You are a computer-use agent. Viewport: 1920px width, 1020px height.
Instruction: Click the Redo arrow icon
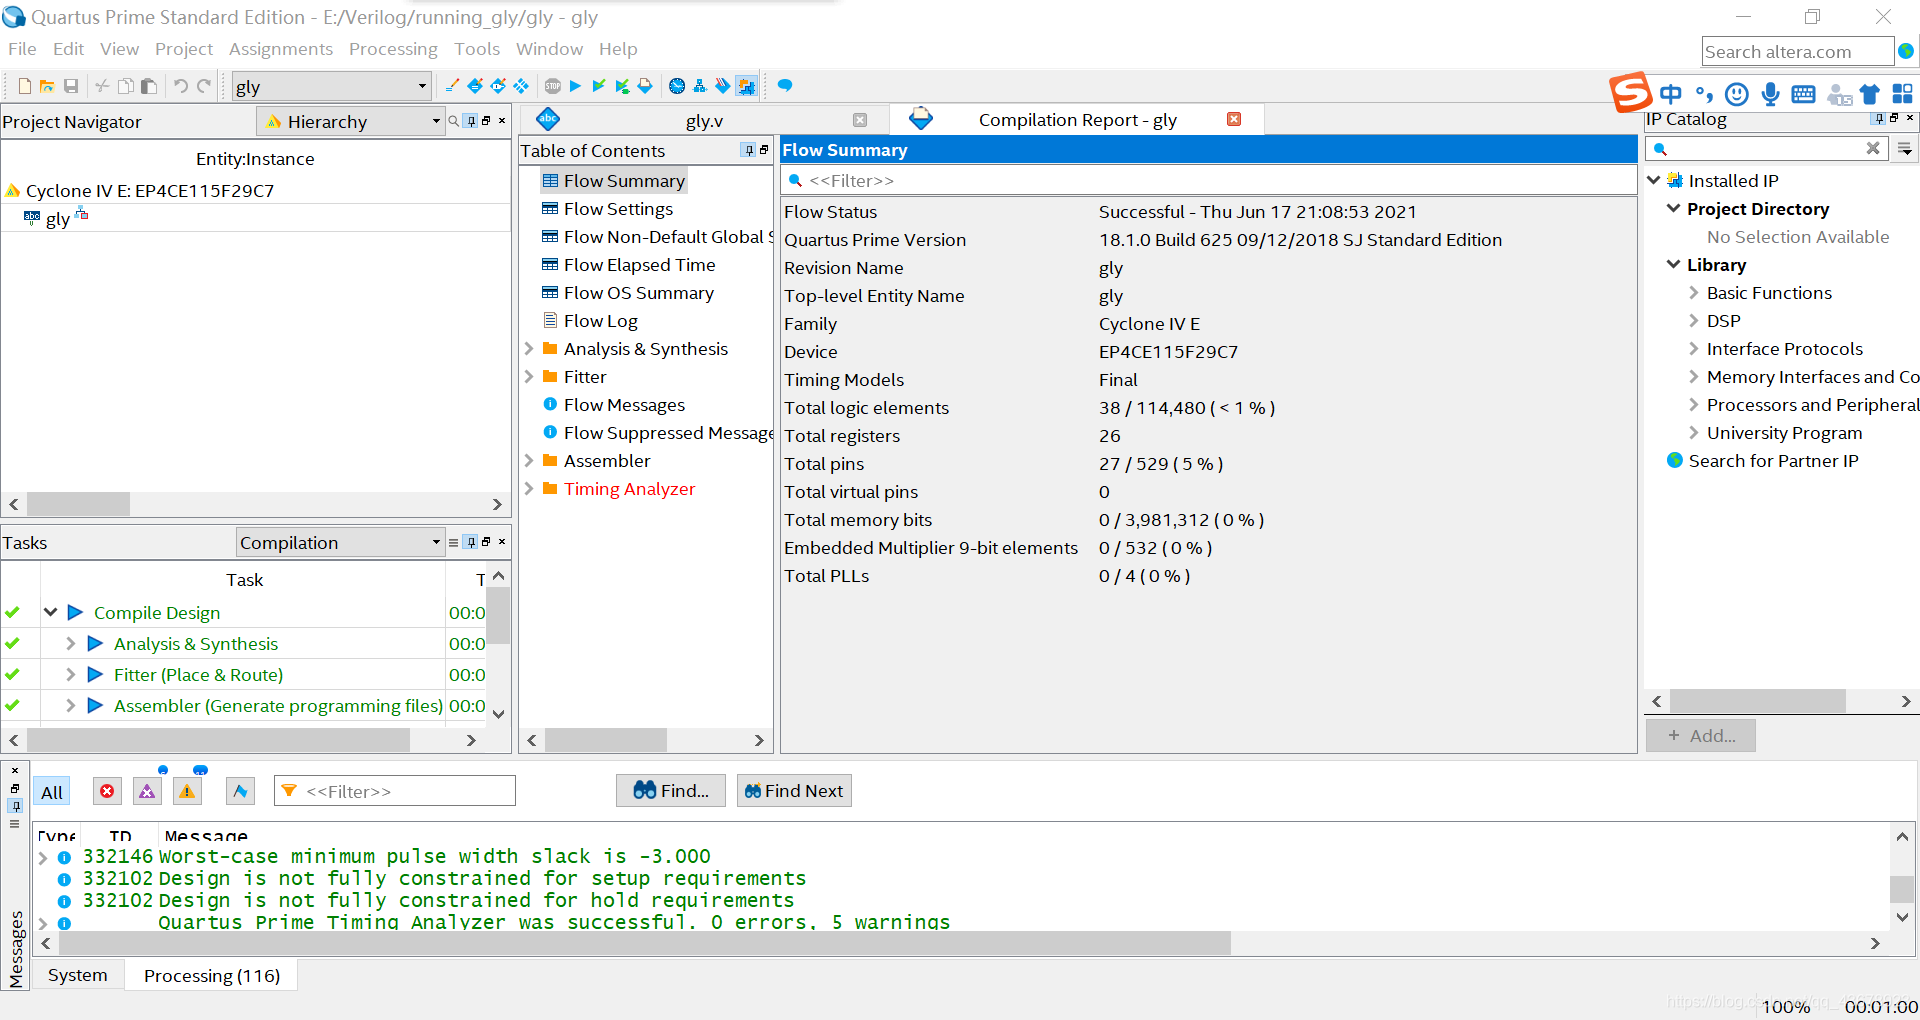(204, 86)
